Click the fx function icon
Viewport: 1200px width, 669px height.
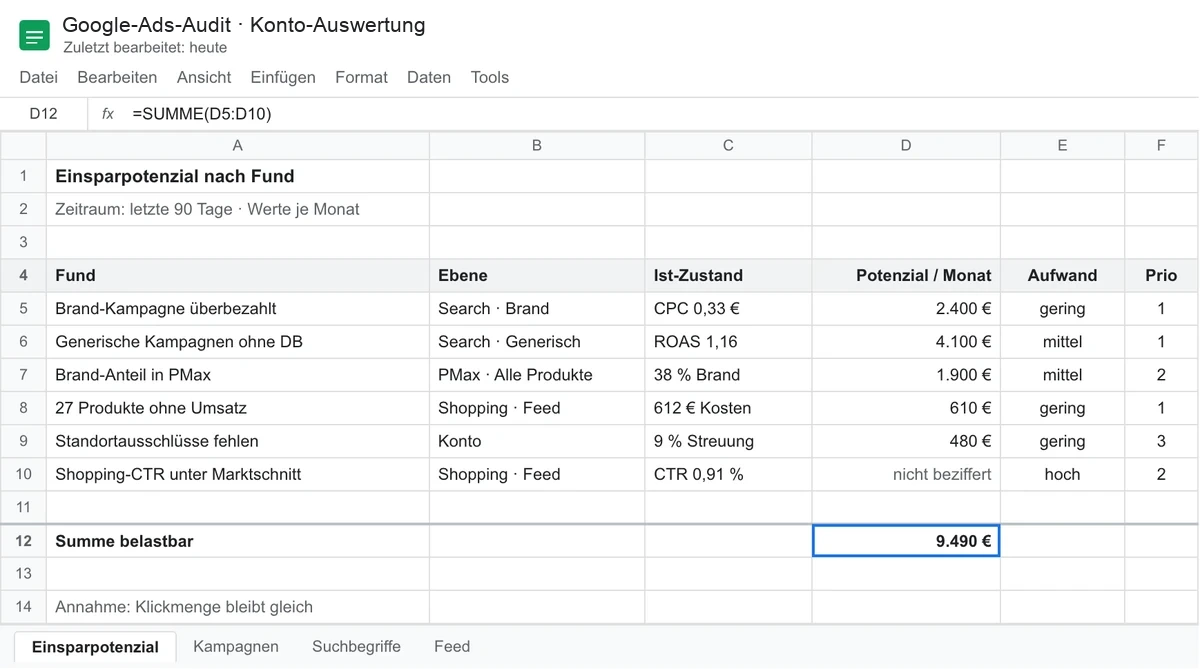coord(108,114)
